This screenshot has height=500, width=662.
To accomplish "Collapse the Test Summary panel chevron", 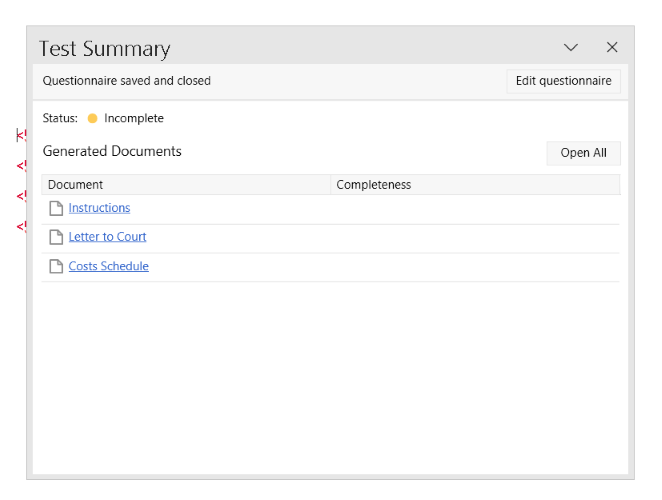I will [571, 48].
